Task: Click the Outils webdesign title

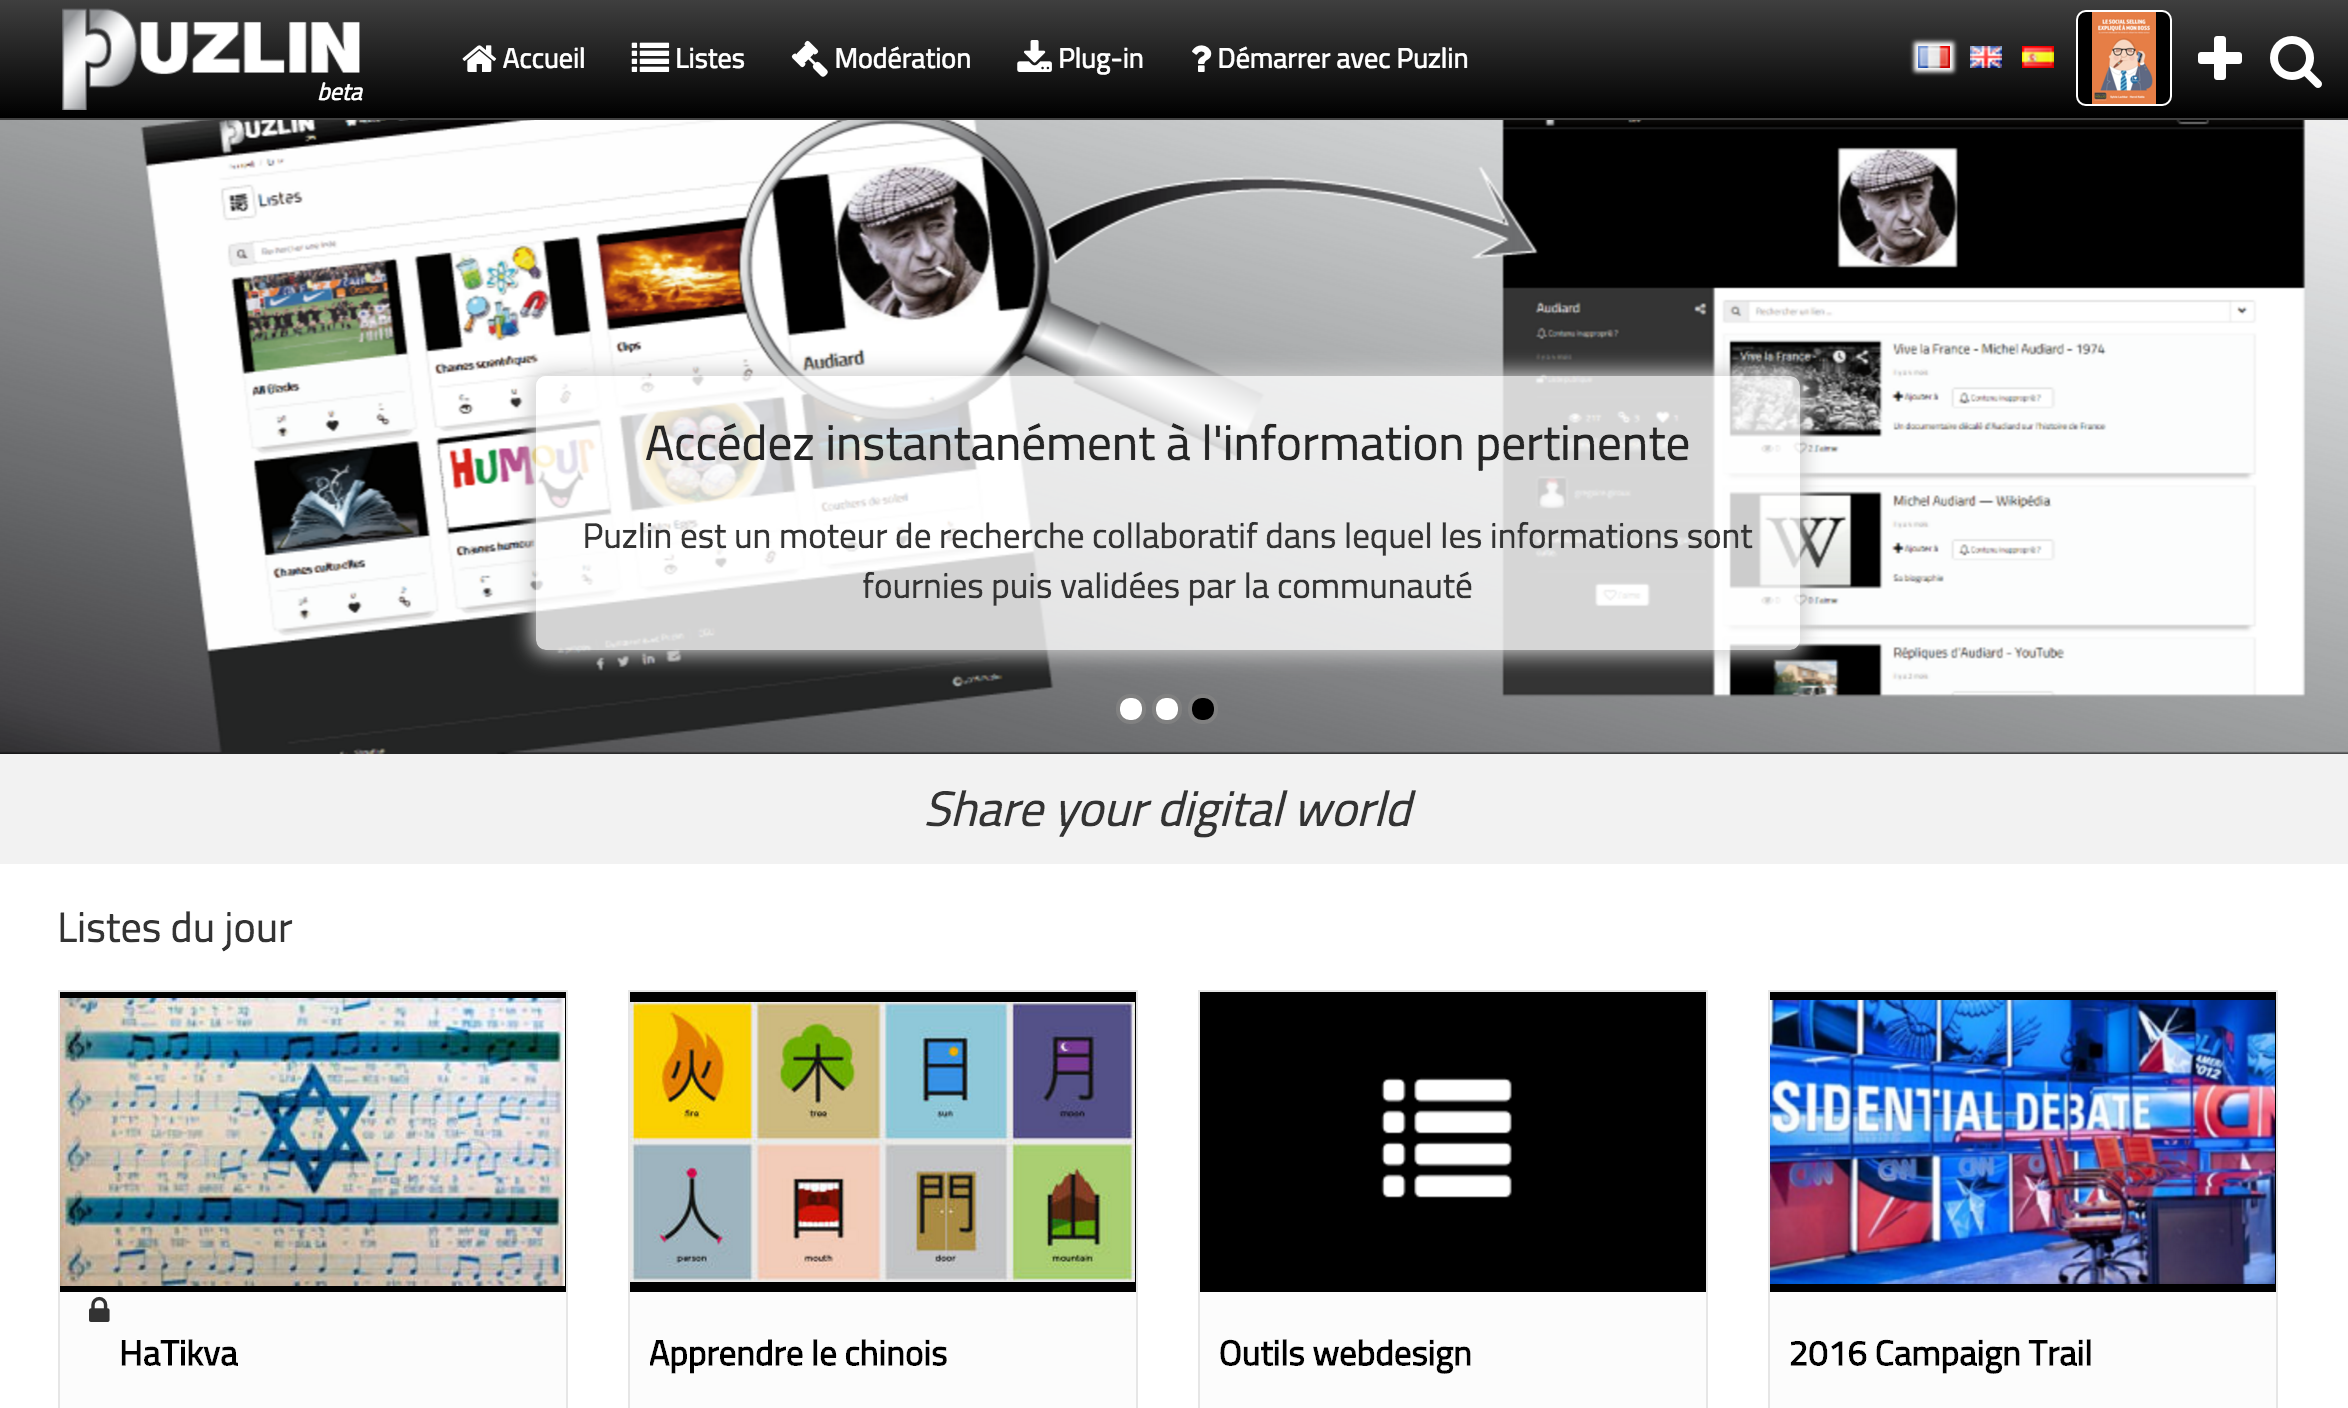Action: coord(1345,1354)
